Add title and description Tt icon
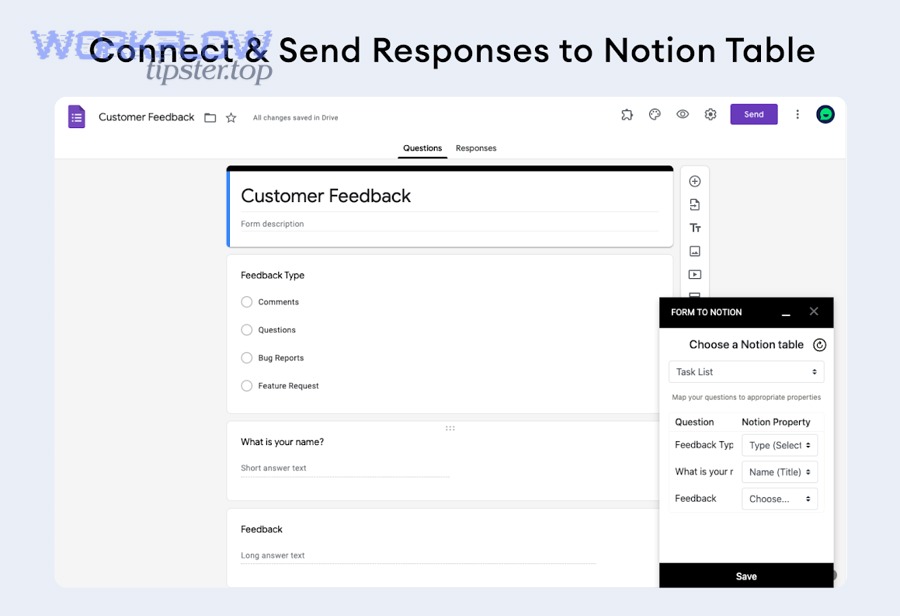The height and width of the screenshot is (616, 900). pos(695,228)
